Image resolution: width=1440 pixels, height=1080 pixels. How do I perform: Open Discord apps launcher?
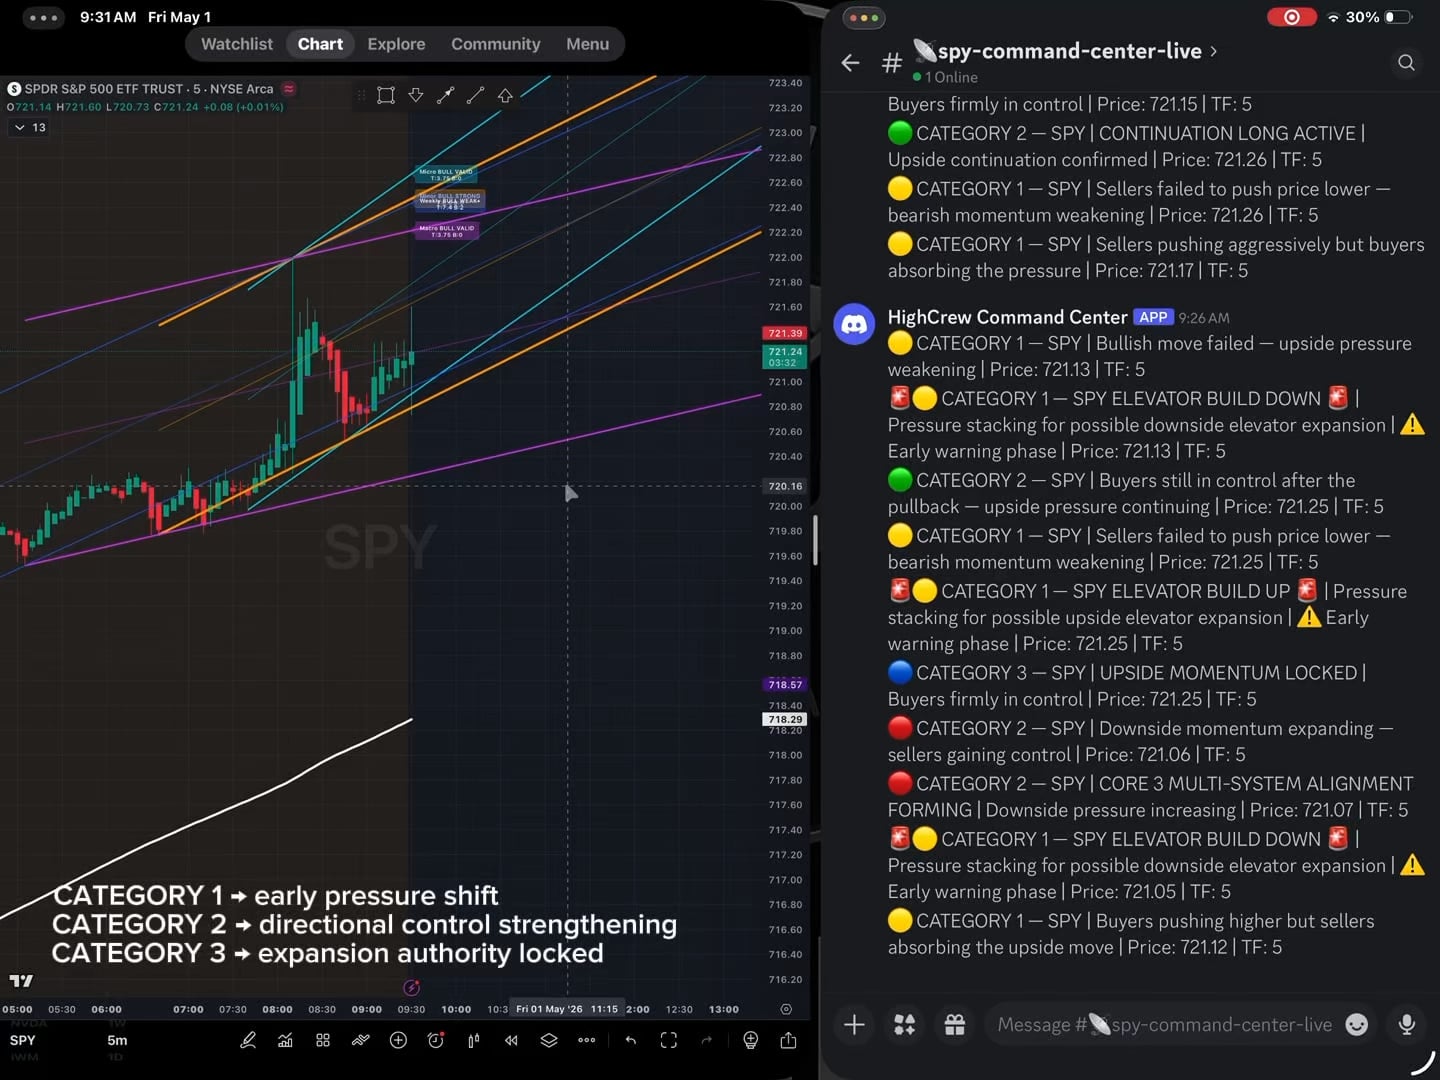pyautogui.click(x=905, y=1024)
